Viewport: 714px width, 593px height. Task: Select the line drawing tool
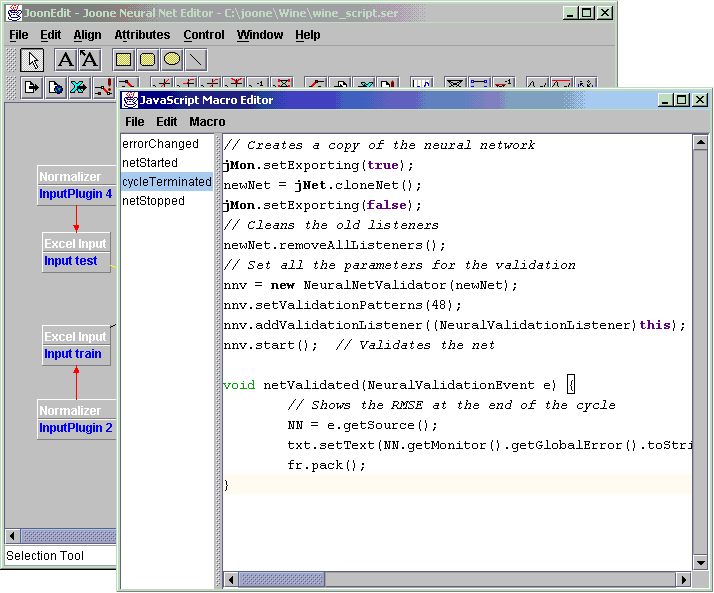(195, 60)
